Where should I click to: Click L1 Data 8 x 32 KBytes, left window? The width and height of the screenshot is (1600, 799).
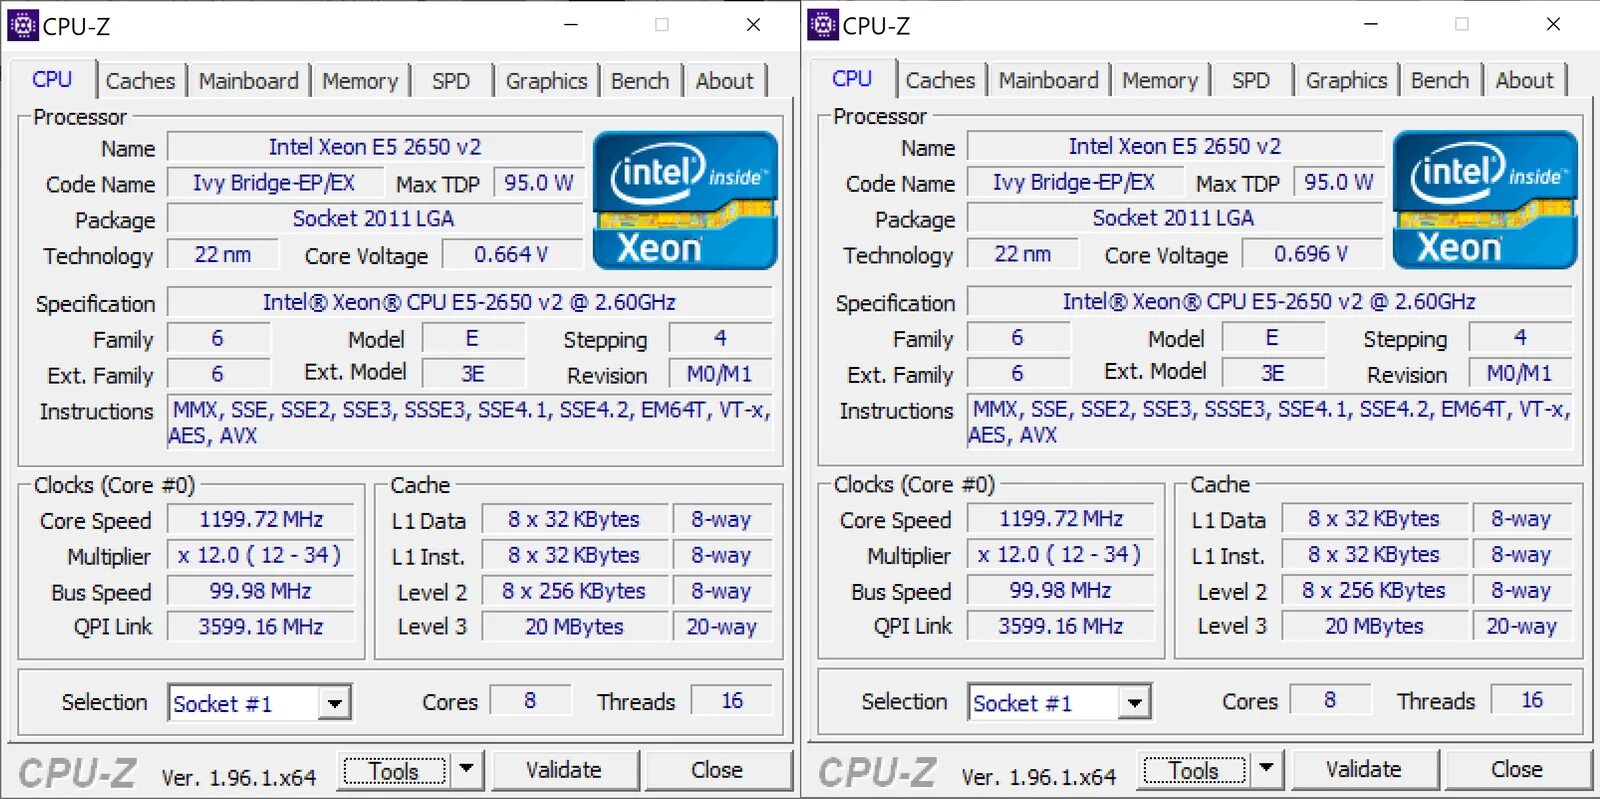[575, 519]
